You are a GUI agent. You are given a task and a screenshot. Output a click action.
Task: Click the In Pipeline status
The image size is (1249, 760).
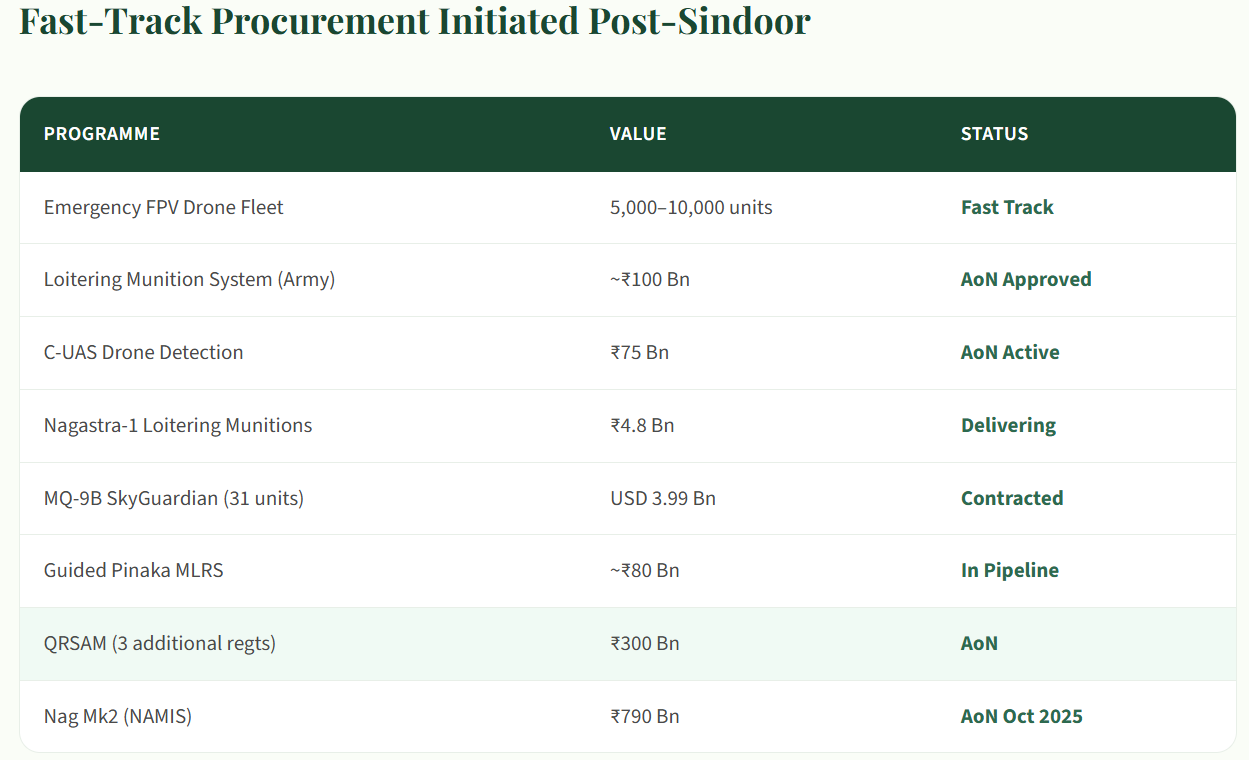coord(1010,570)
